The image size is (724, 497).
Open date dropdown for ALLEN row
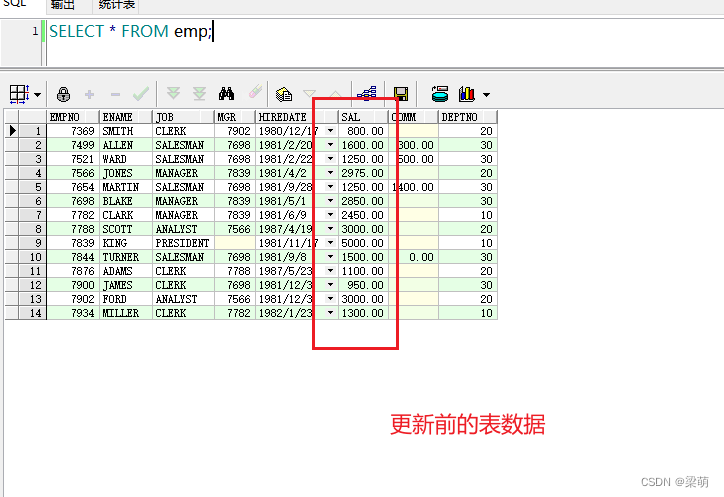pos(331,145)
